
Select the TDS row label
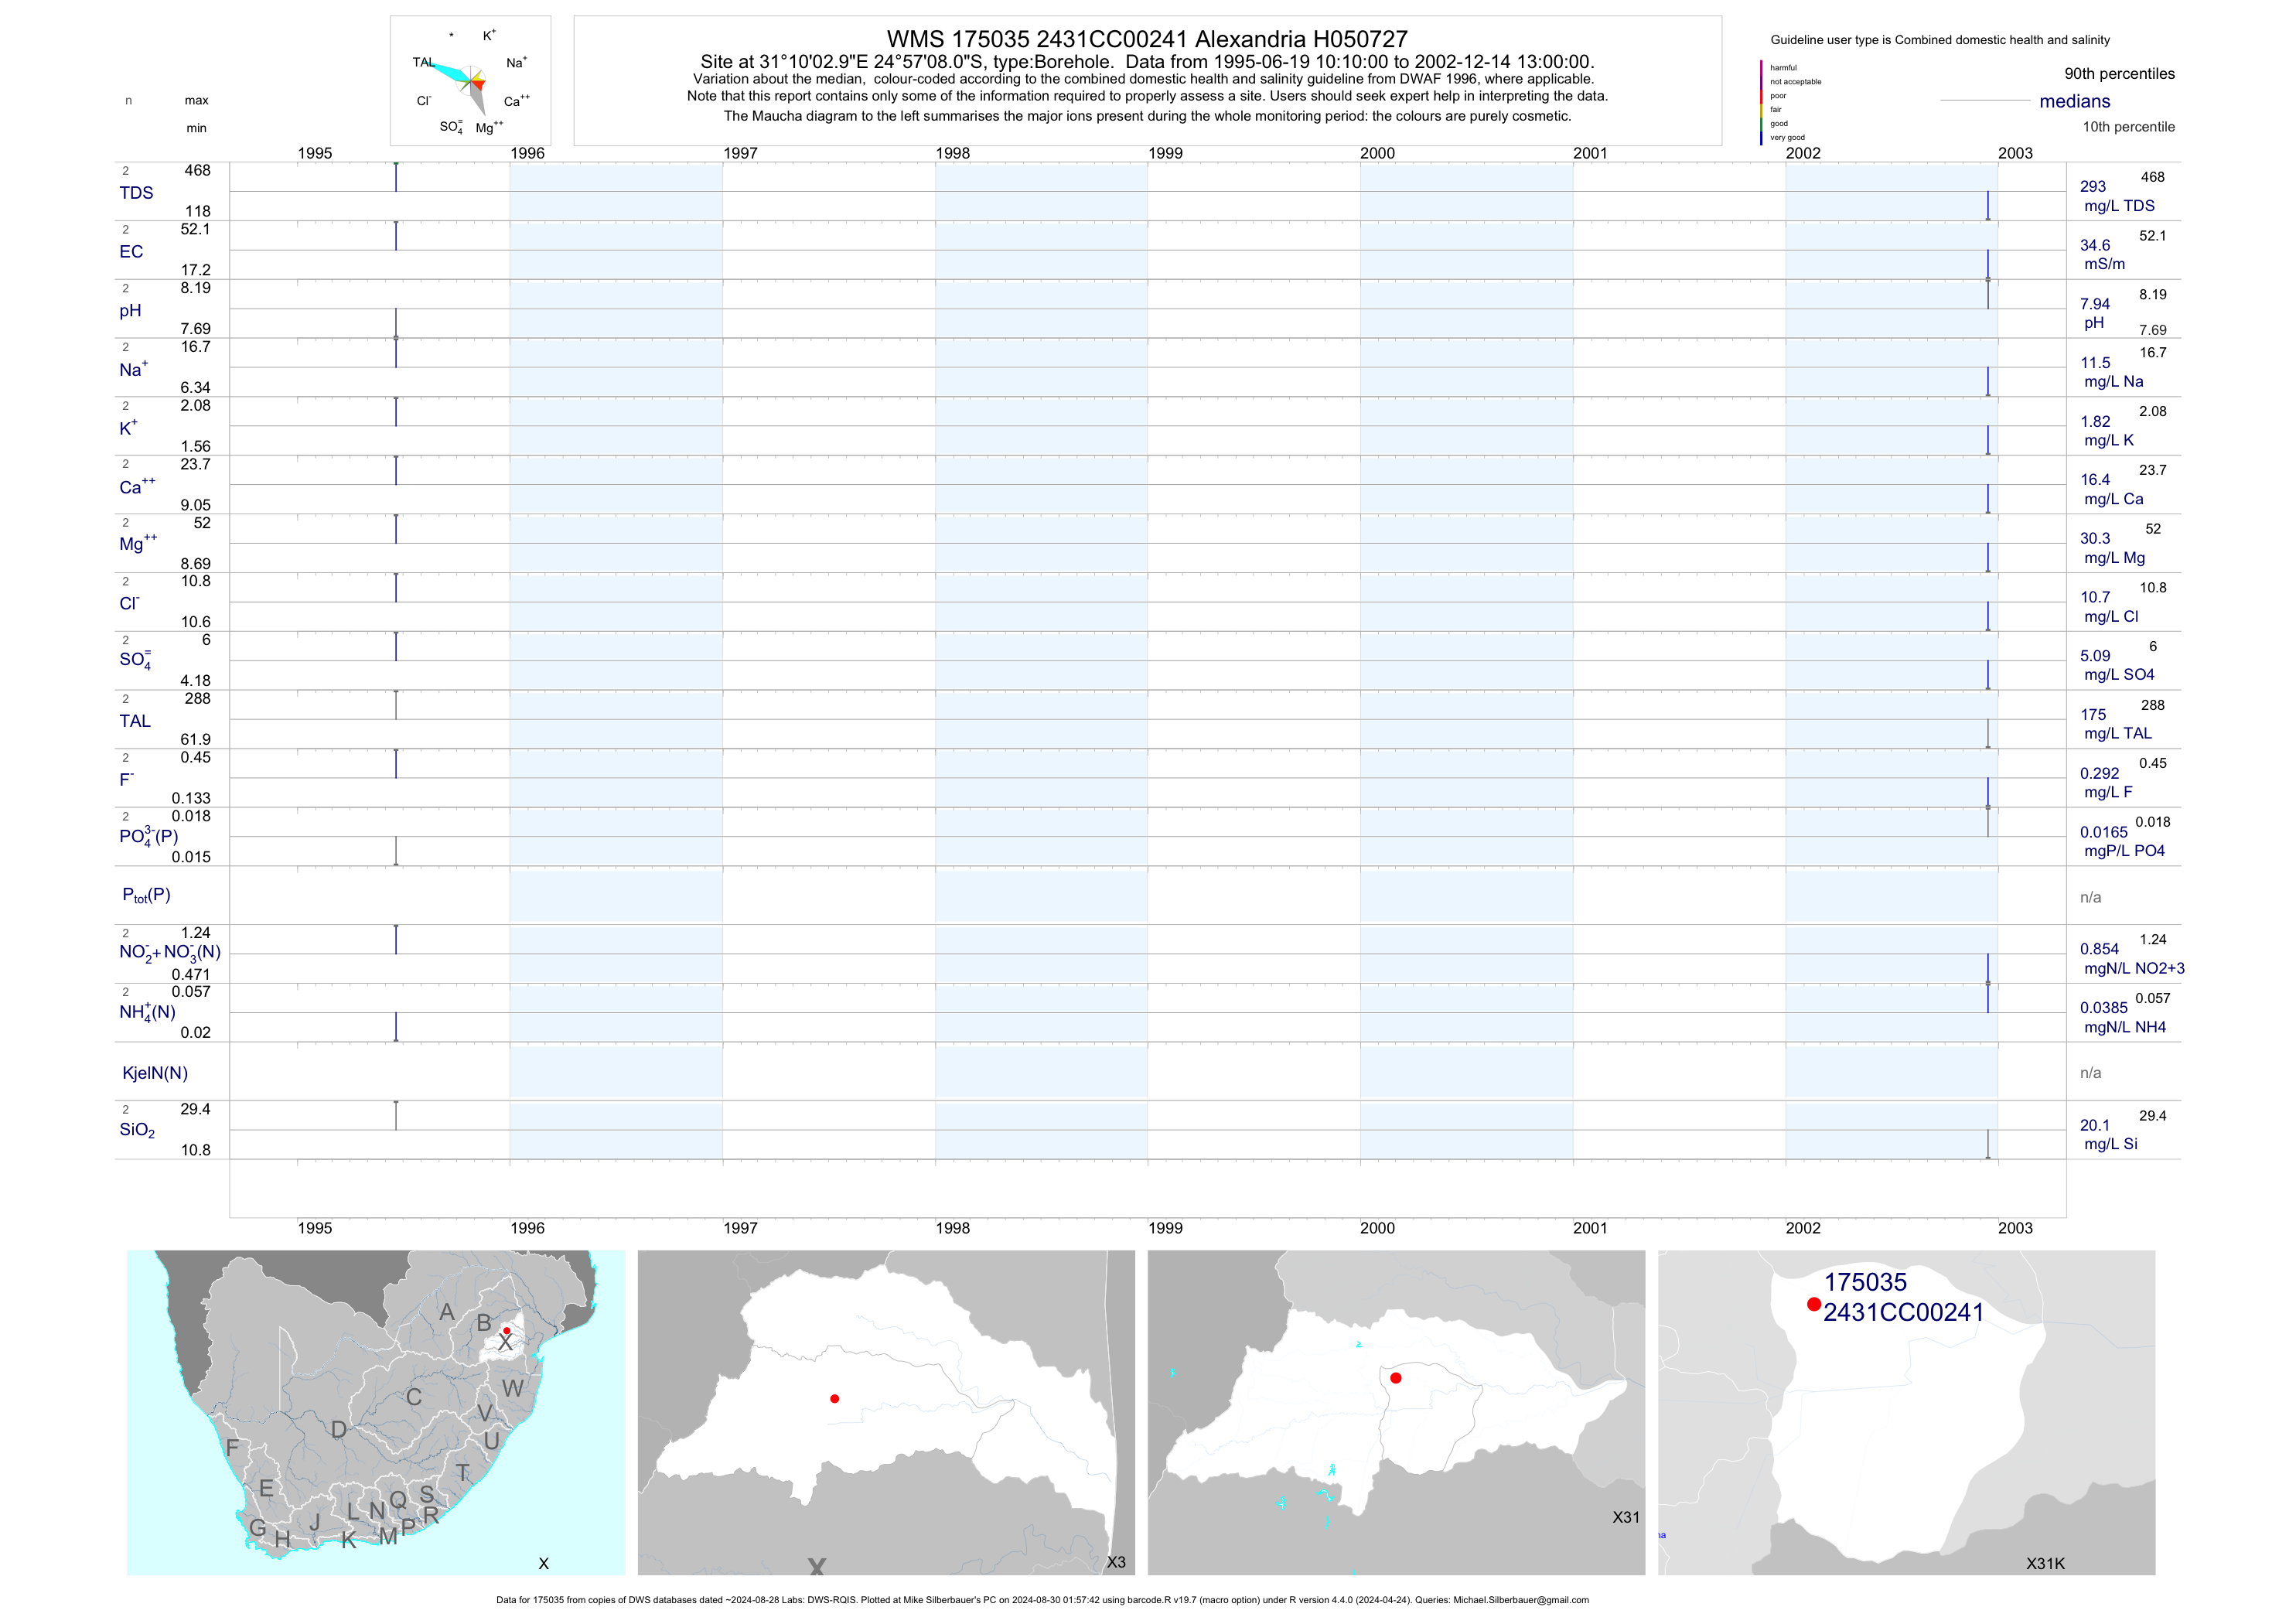tap(136, 193)
